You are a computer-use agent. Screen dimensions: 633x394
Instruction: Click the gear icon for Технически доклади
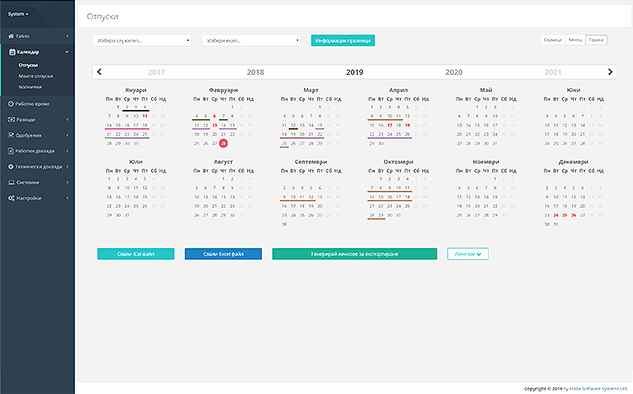pyautogui.click(x=11, y=167)
